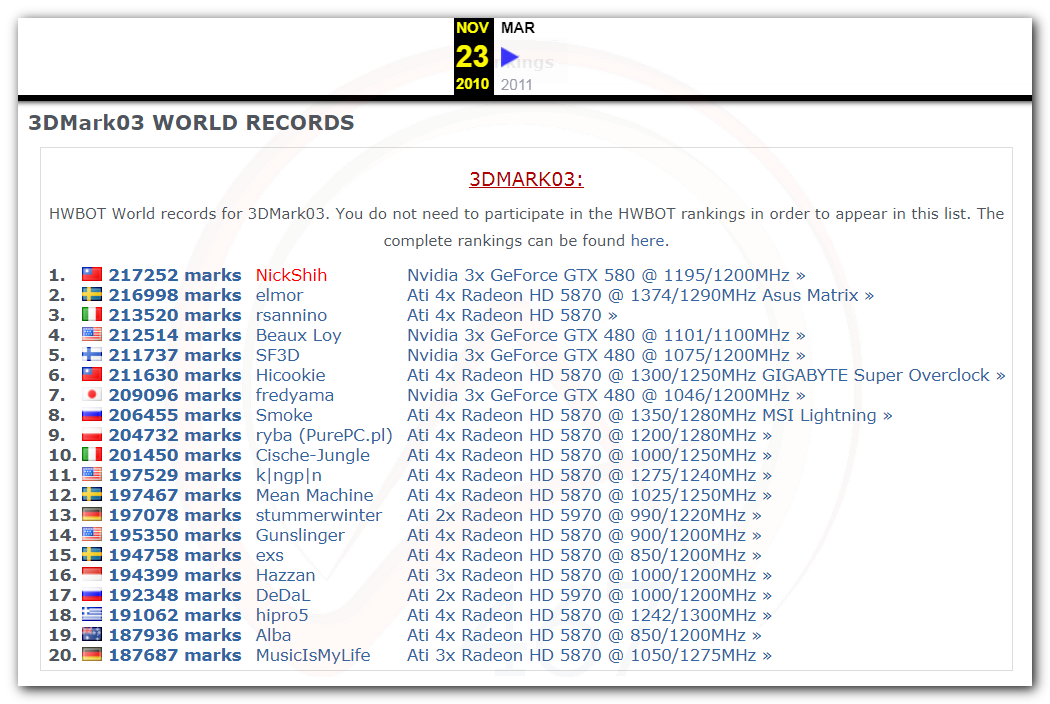1050x704 pixels.
Task: Click USA flag icon next to Gunslinger
Action: click(x=92, y=535)
